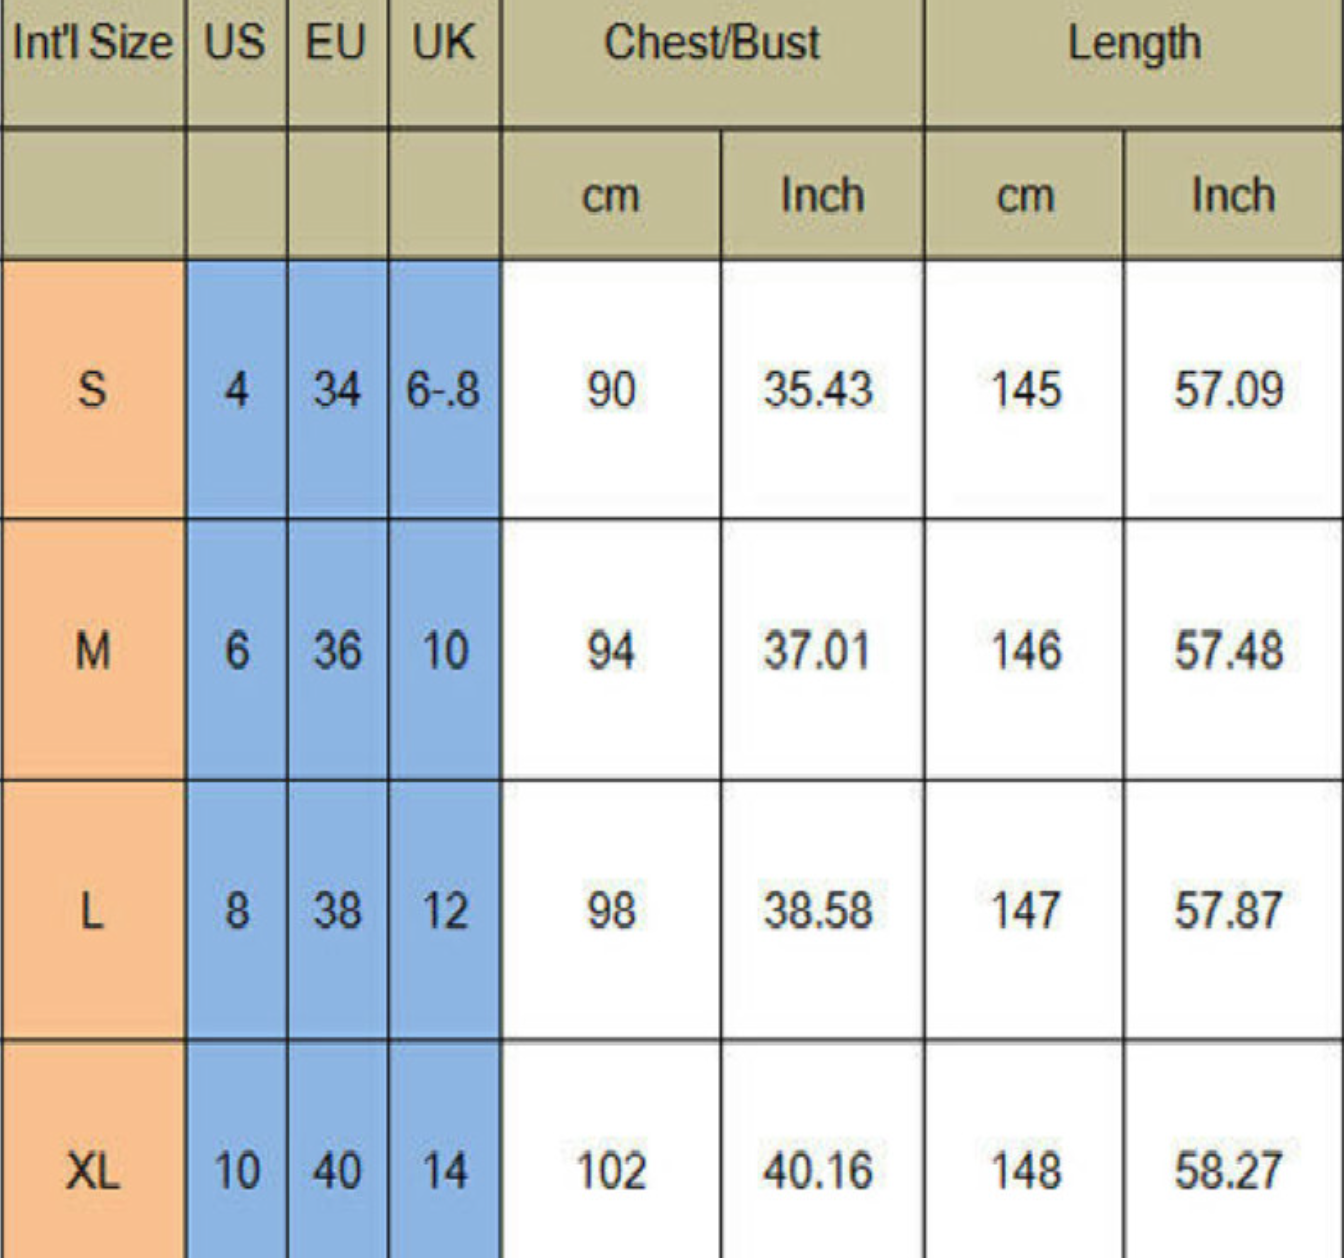Click the UK 6-.8 cell

tap(443, 389)
